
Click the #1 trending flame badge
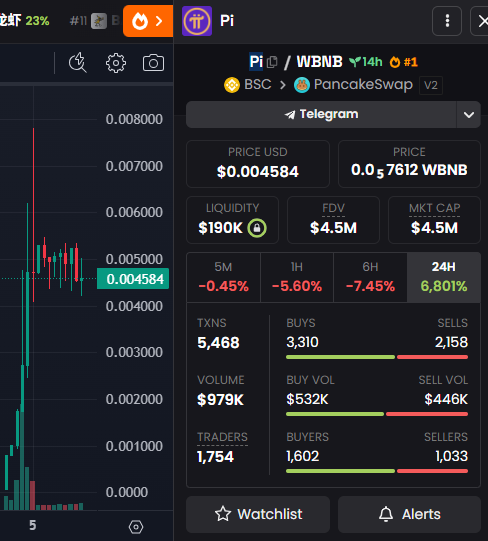coord(404,62)
